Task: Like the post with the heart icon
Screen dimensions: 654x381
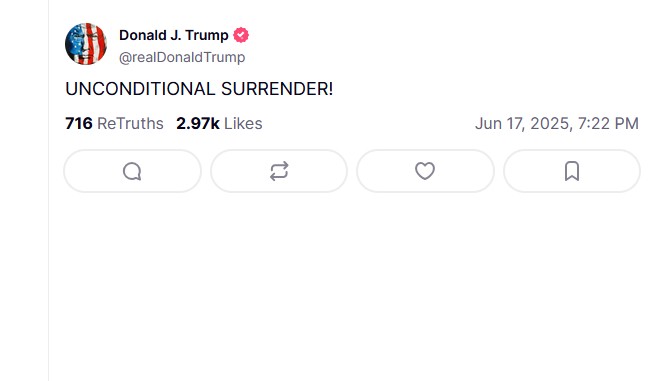Action: [425, 171]
